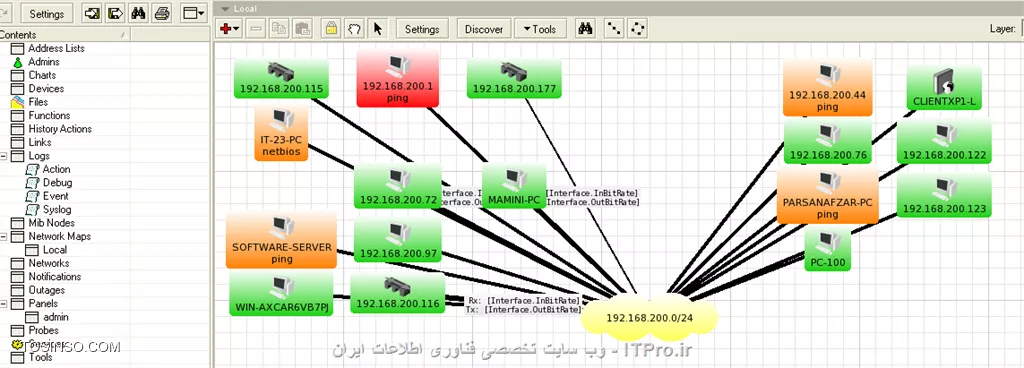This screenshot has height=368, width=1024.
Task: Open Address Lists in Contents tree
Action: (x=56, y=48)
